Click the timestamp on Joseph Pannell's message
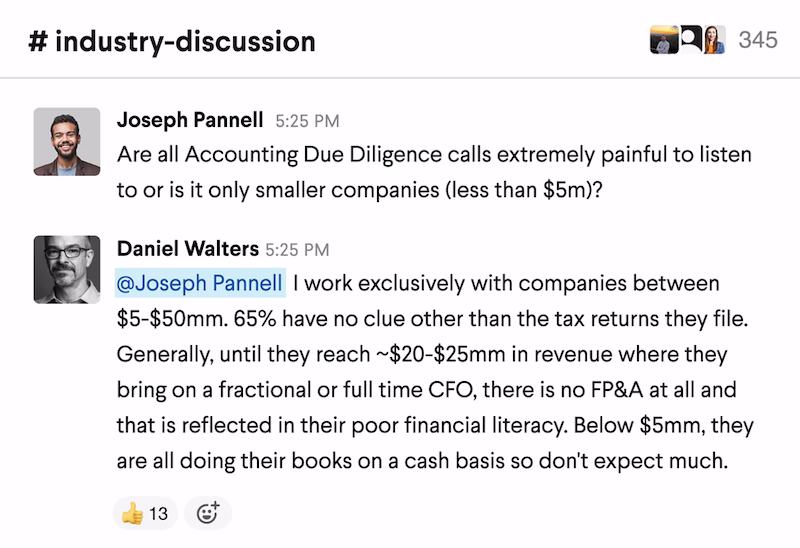This screenshot has width=800, height=548. point(307,122)
